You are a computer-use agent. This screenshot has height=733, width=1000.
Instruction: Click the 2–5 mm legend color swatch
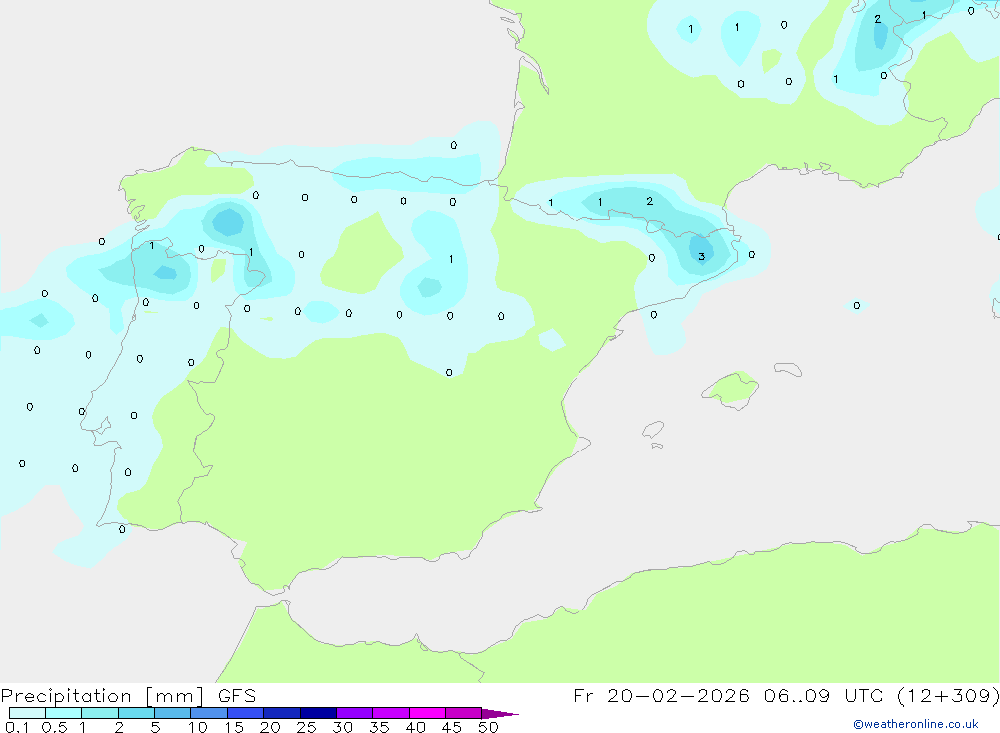[x=136, y=713]
